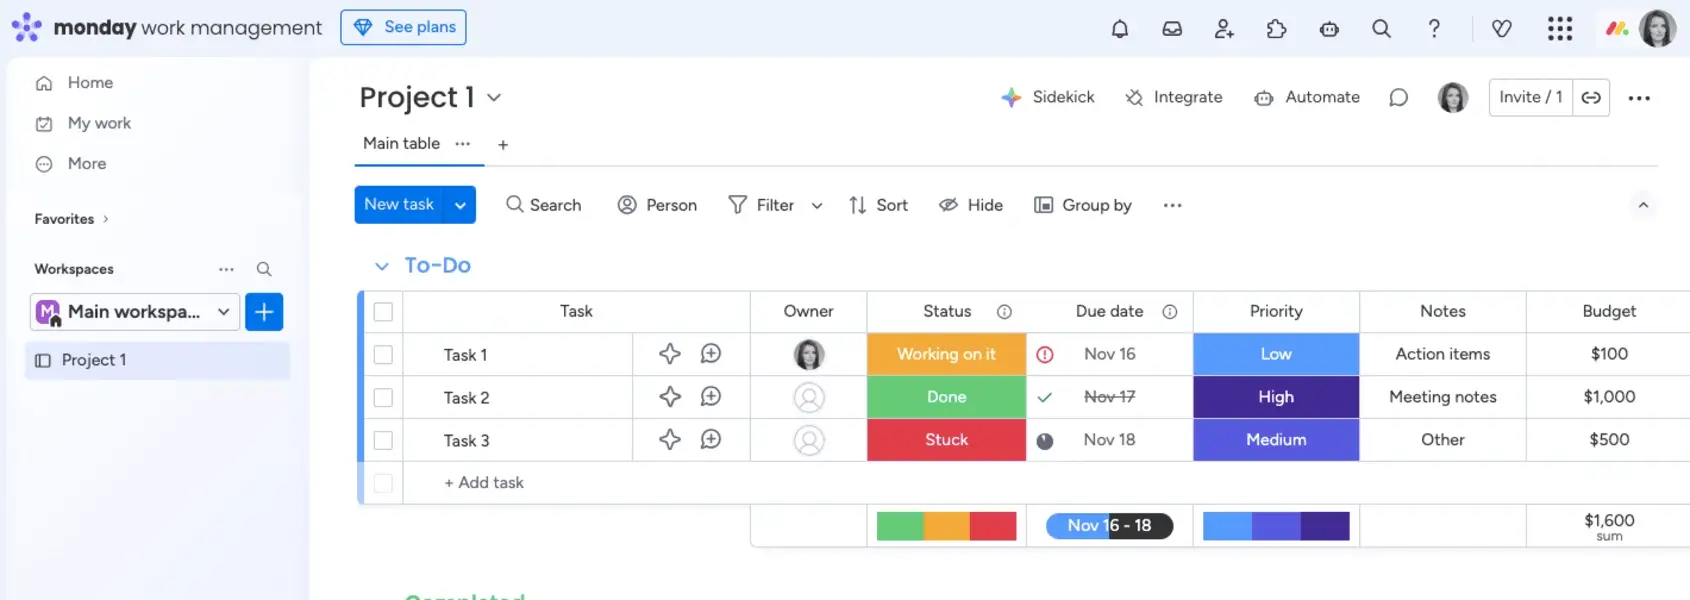This screenshot has width=1690, height=600.
Task: Click the search magnifier in top bar
Action: [x=1381, y=29]
